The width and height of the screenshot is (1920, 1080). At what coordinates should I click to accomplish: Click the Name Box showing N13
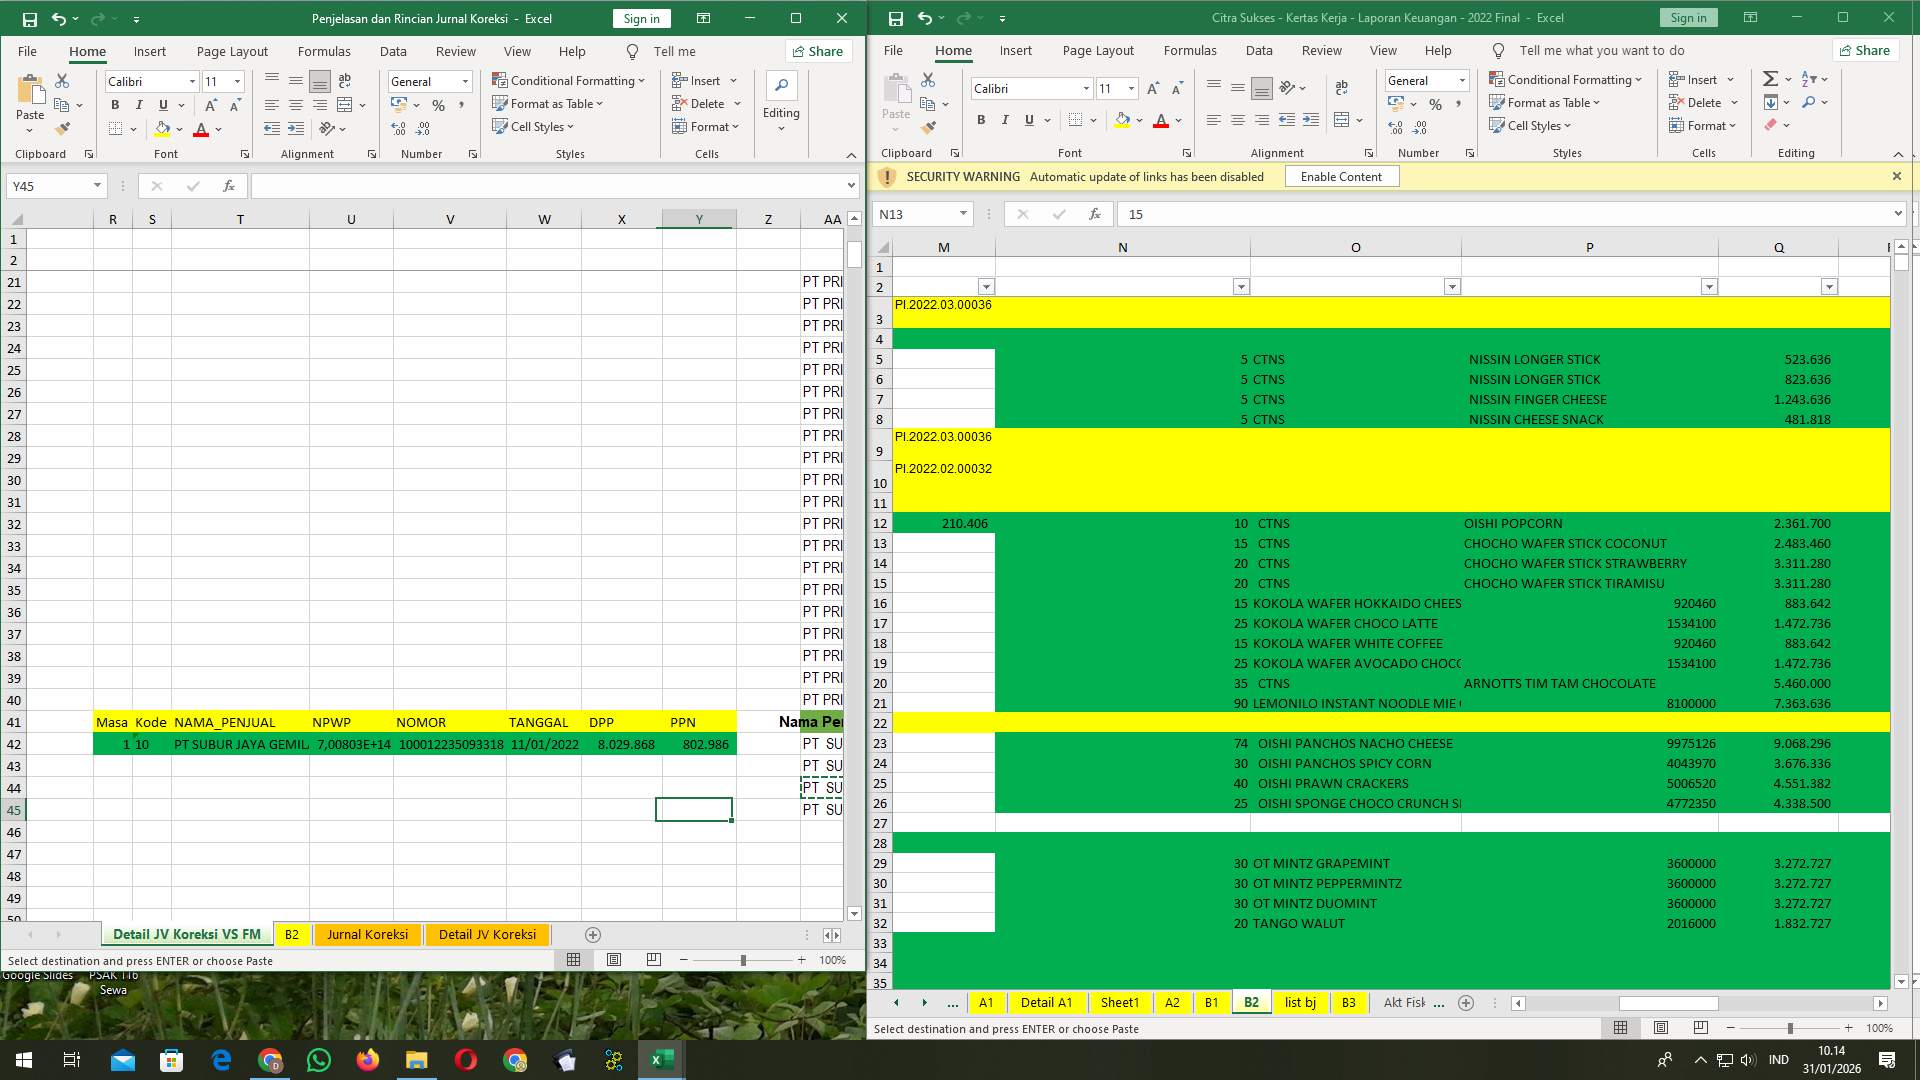915,213
